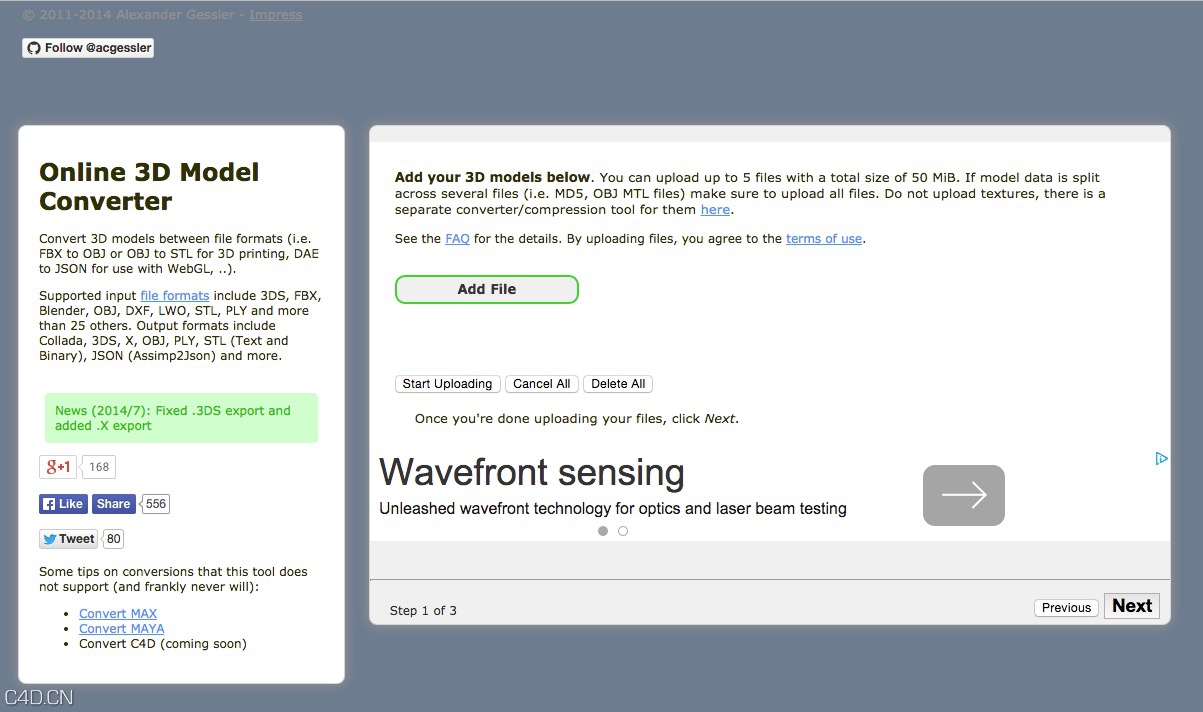Screen dimensions: 1203x712
Task: Open the terms of use link
Action: 823,239
